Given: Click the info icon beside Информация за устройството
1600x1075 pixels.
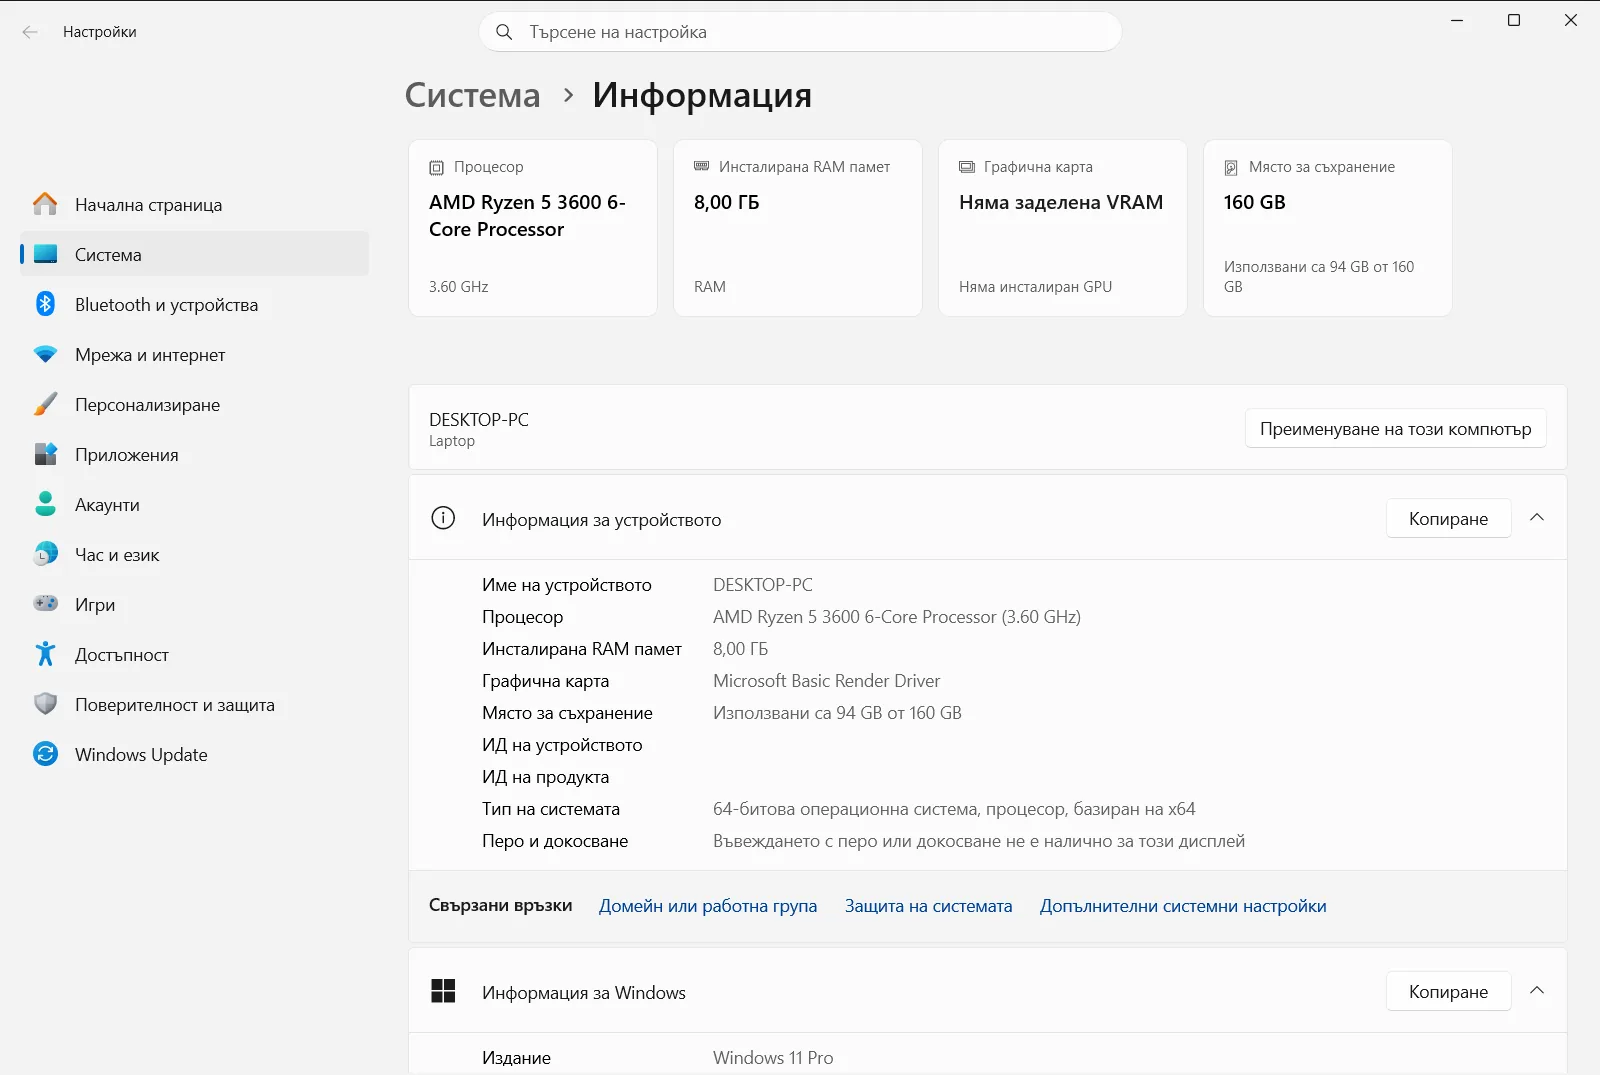Looking at the screenshot, I should pos(443,518).
